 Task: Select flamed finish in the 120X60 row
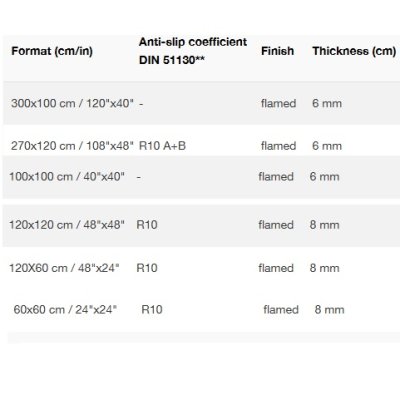[276, 268]
